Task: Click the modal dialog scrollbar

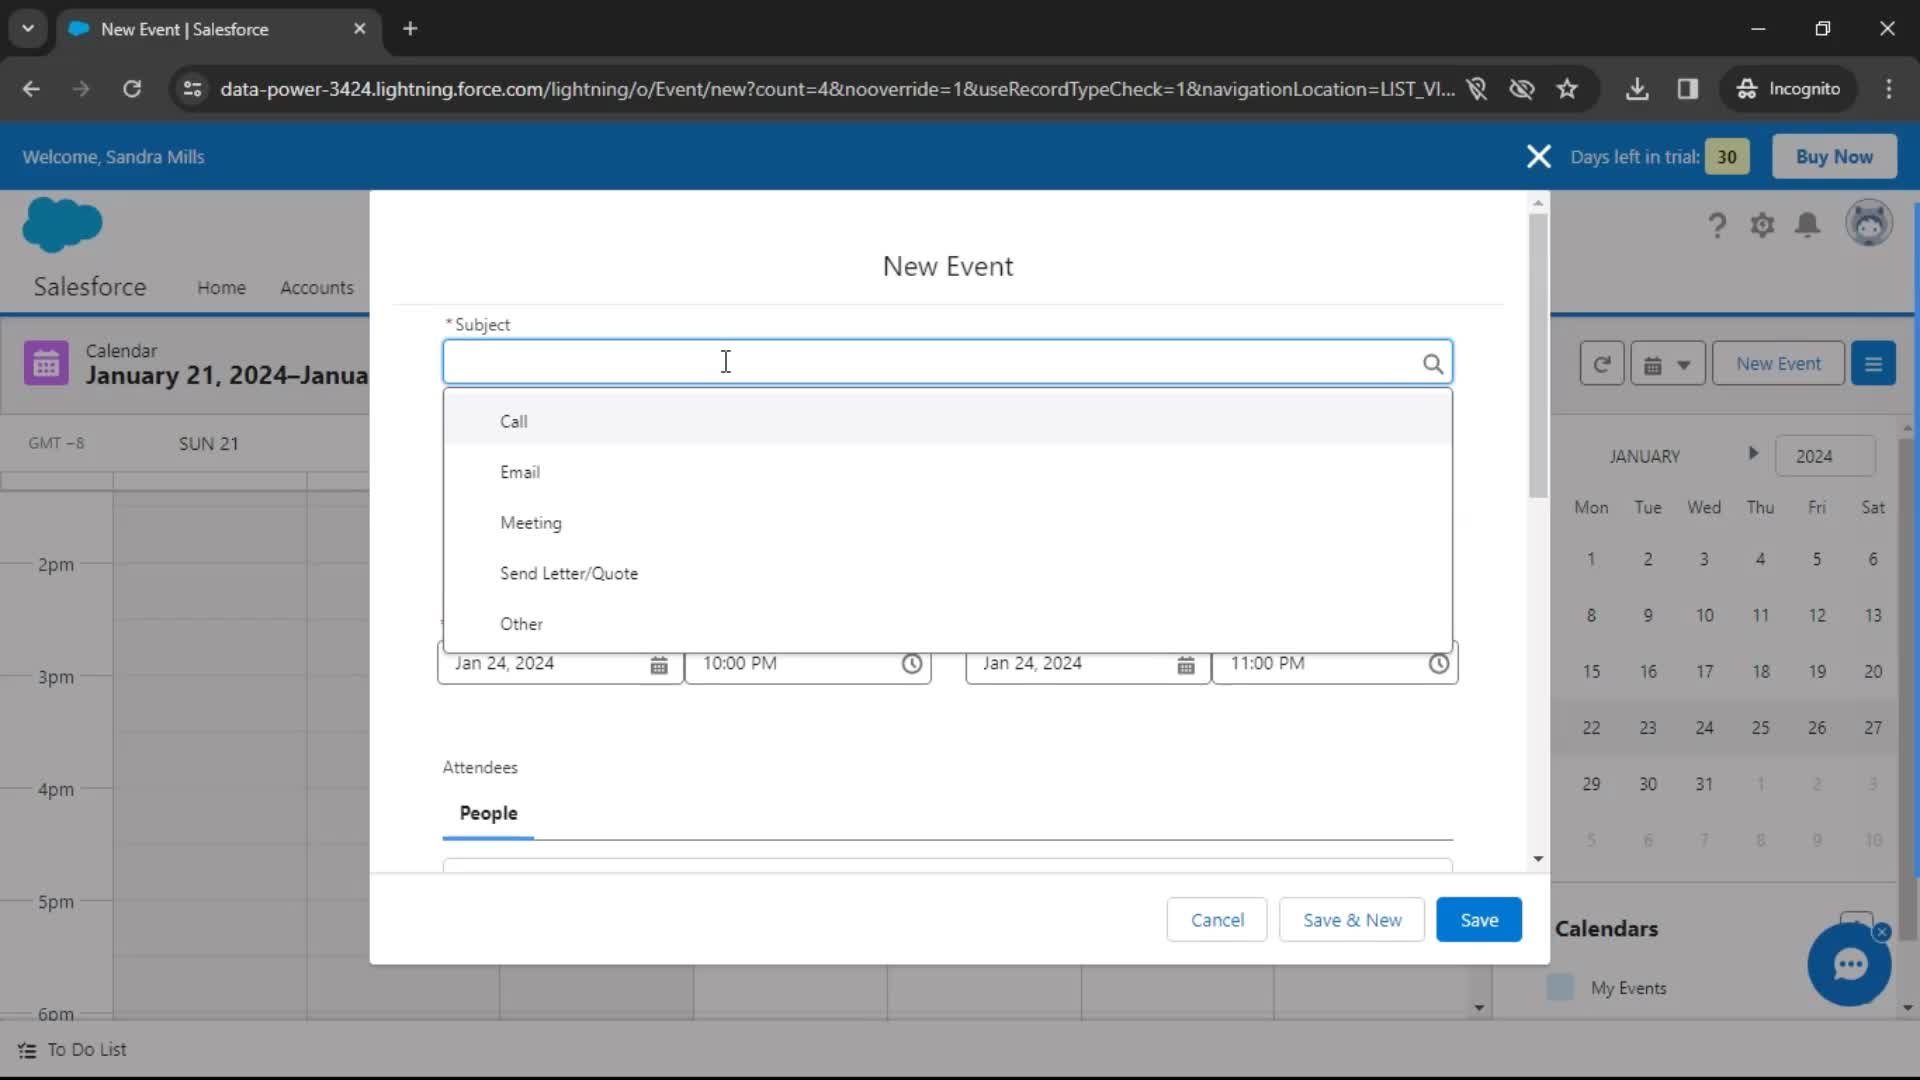Action: coord(1538,355)
